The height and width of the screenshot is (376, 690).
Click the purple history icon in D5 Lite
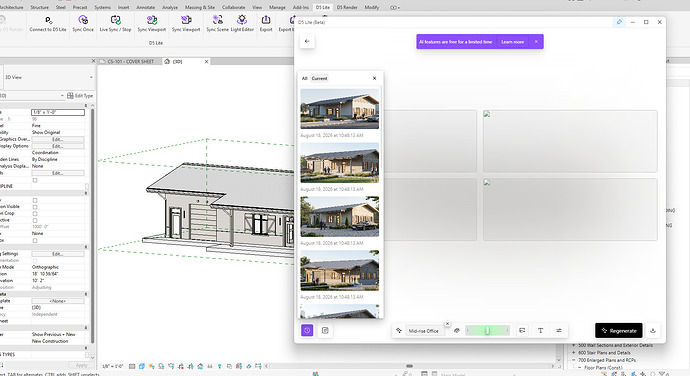[x=307, y=330]
